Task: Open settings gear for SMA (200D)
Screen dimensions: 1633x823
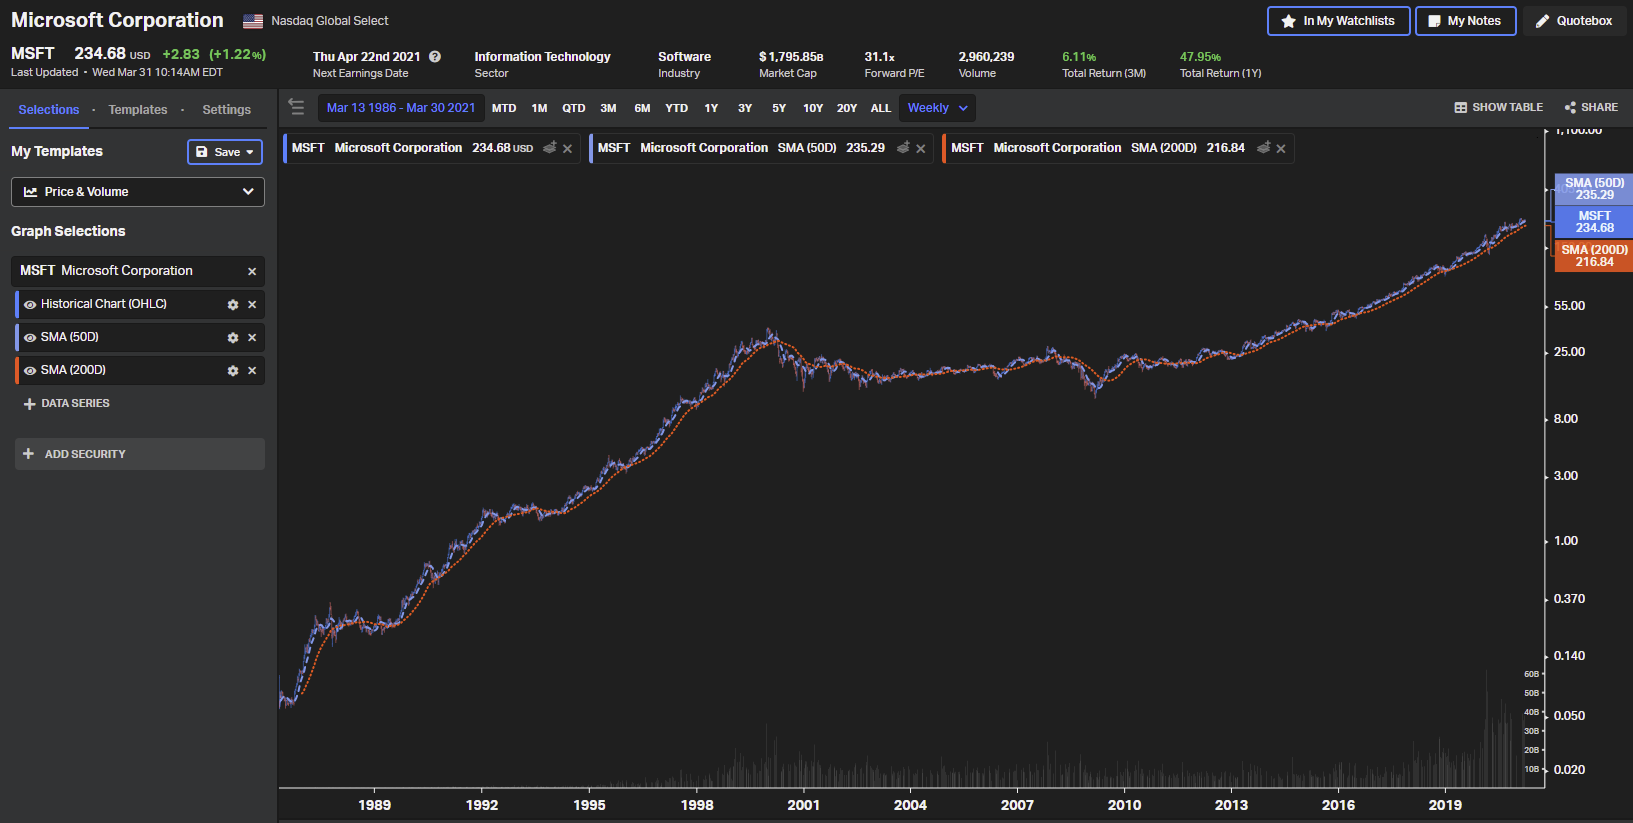Action: pos(233,371)
